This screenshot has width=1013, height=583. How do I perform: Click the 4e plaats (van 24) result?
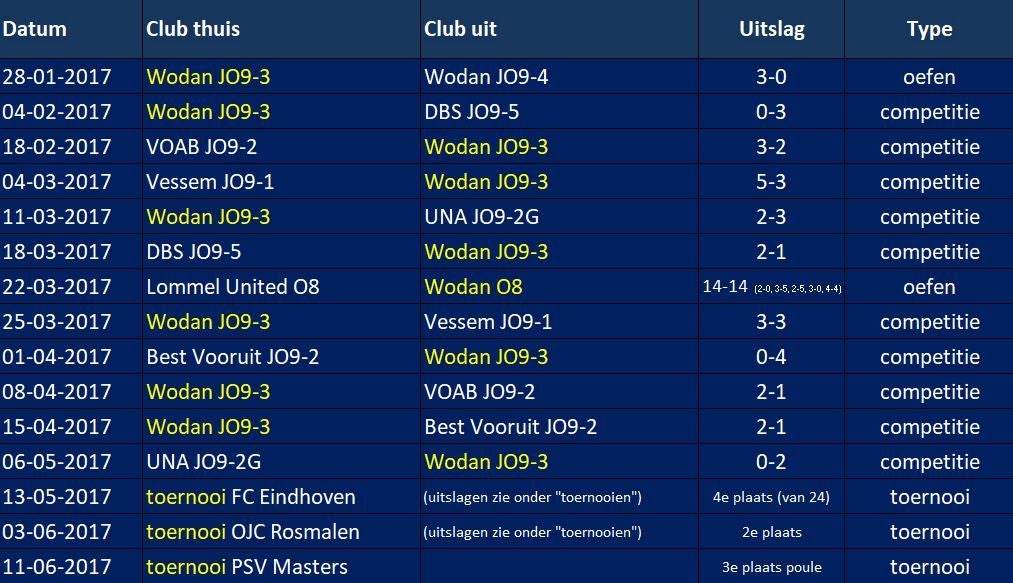pyautogui.click(x=771, y=497)
